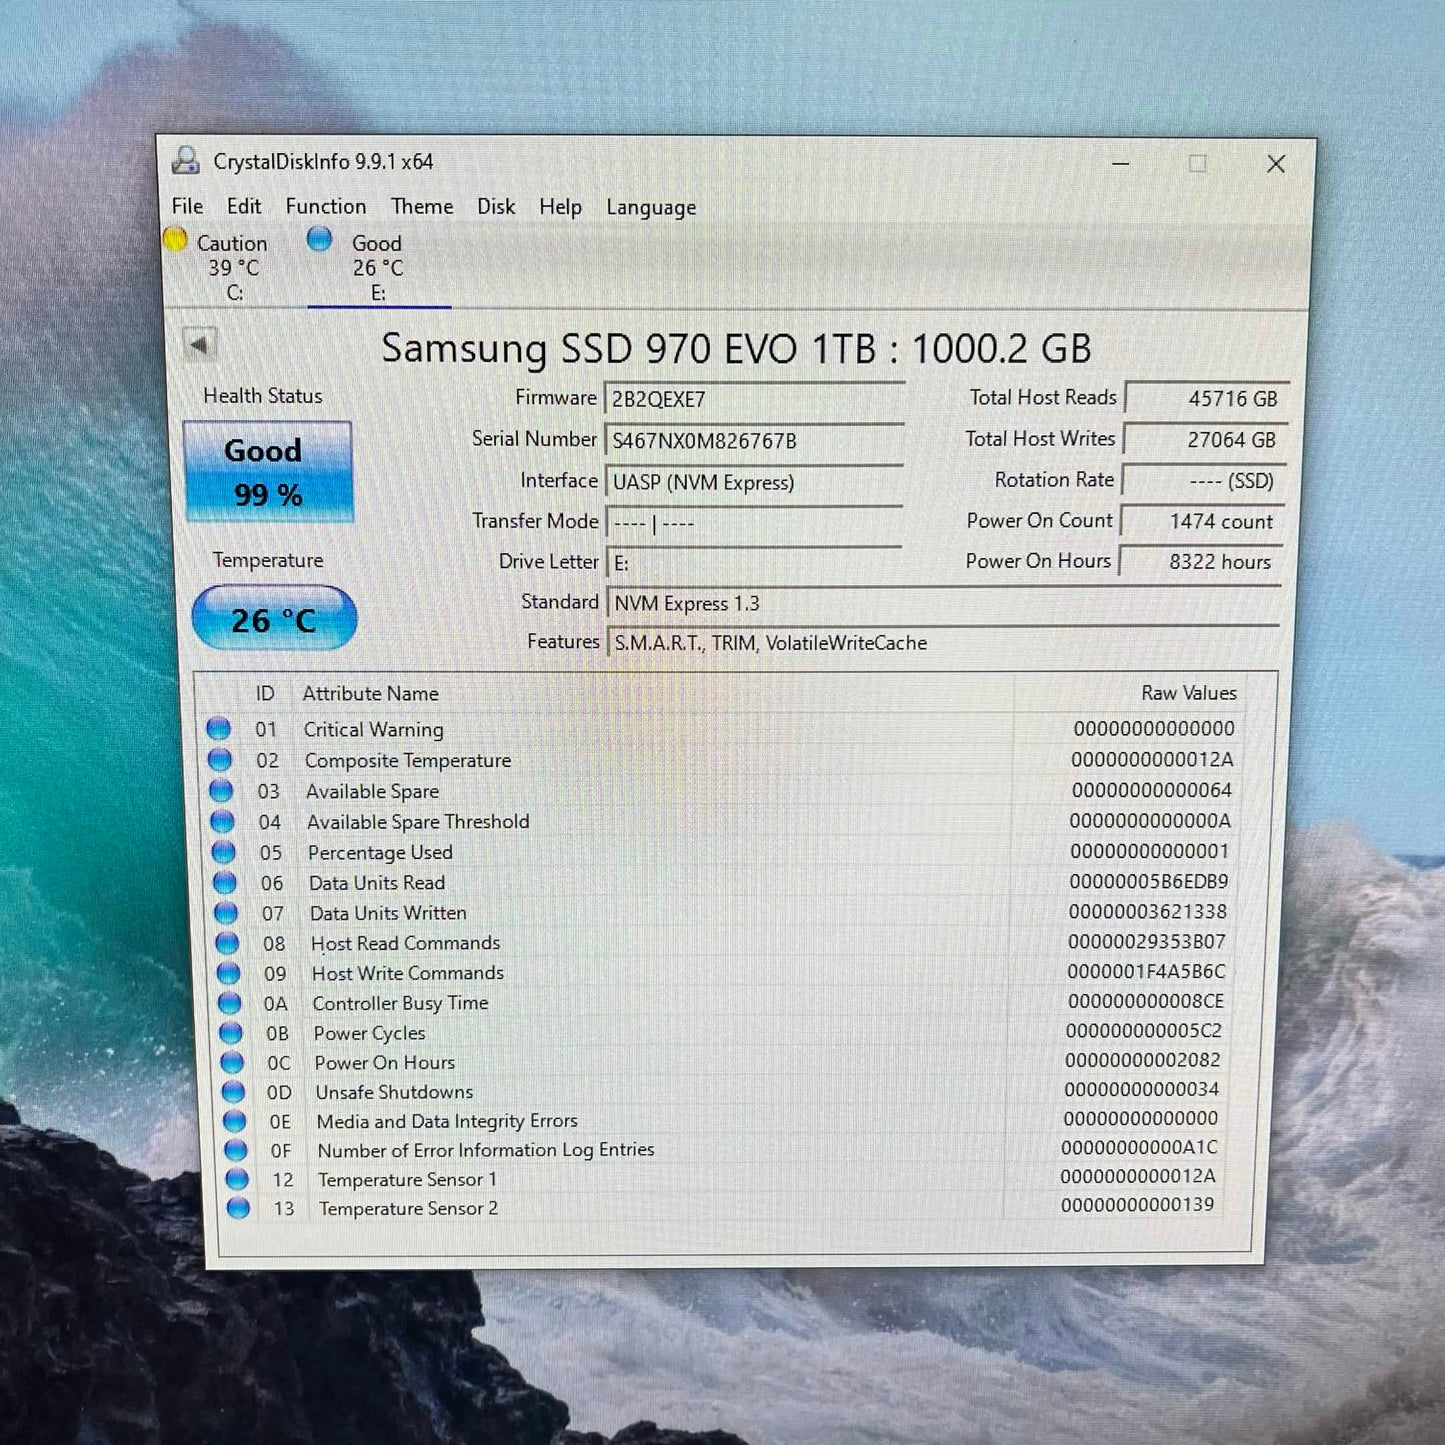This screenshot has height=1445, width=1445.
Task: Click status orb next to Available Spare
Action: point(221,791)
